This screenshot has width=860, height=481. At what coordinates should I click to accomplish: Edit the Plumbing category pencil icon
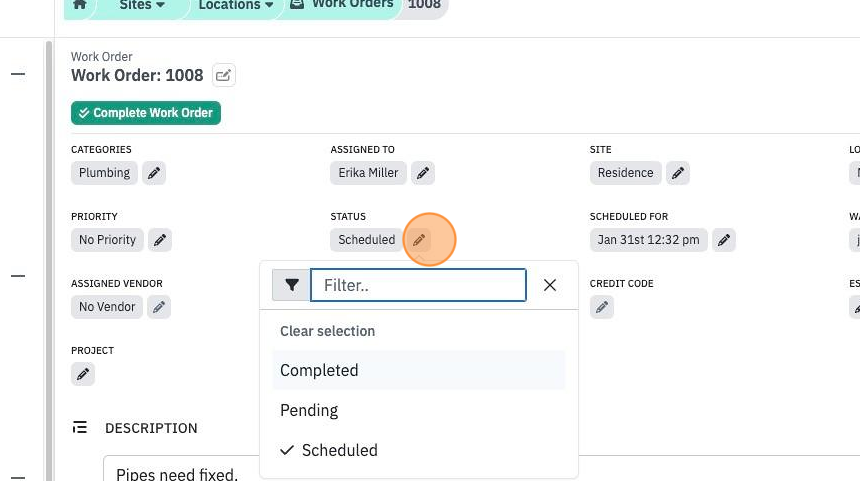coord(154,173)
